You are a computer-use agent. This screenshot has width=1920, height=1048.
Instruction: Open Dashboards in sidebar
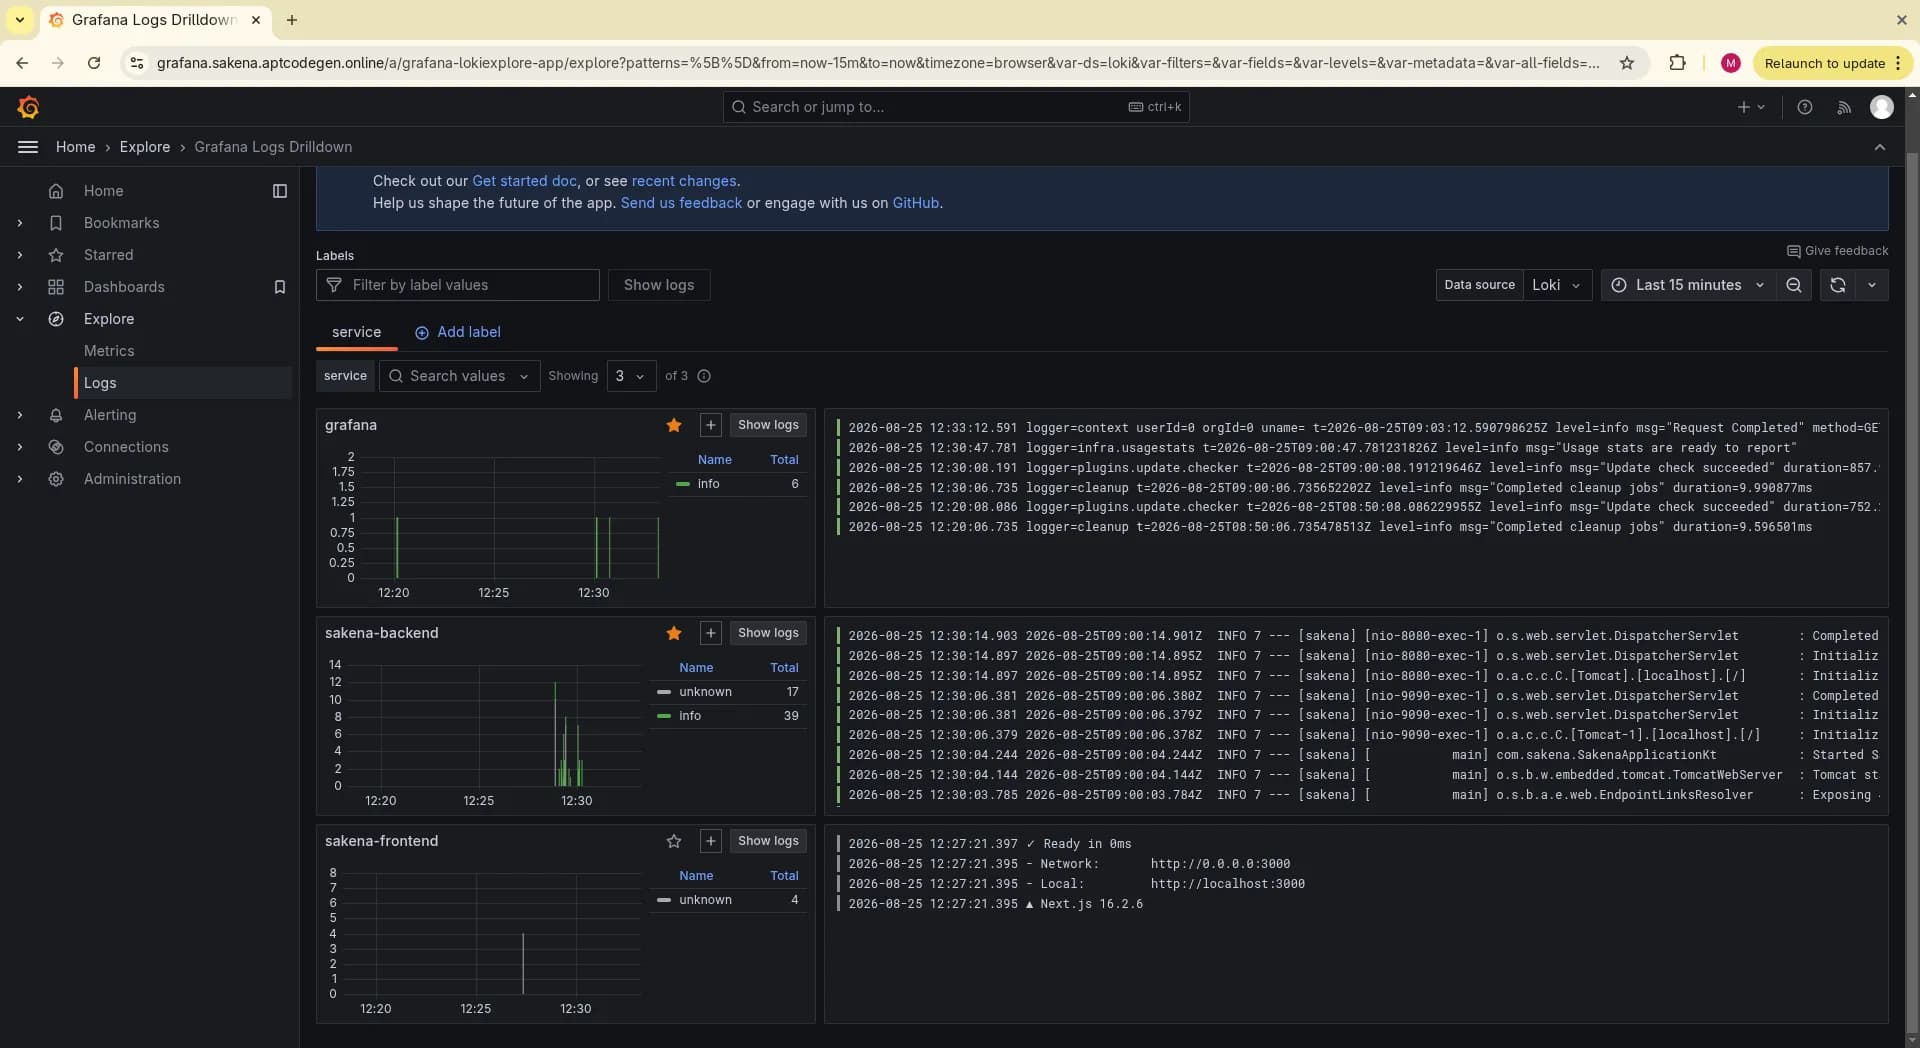coord(124,287)
